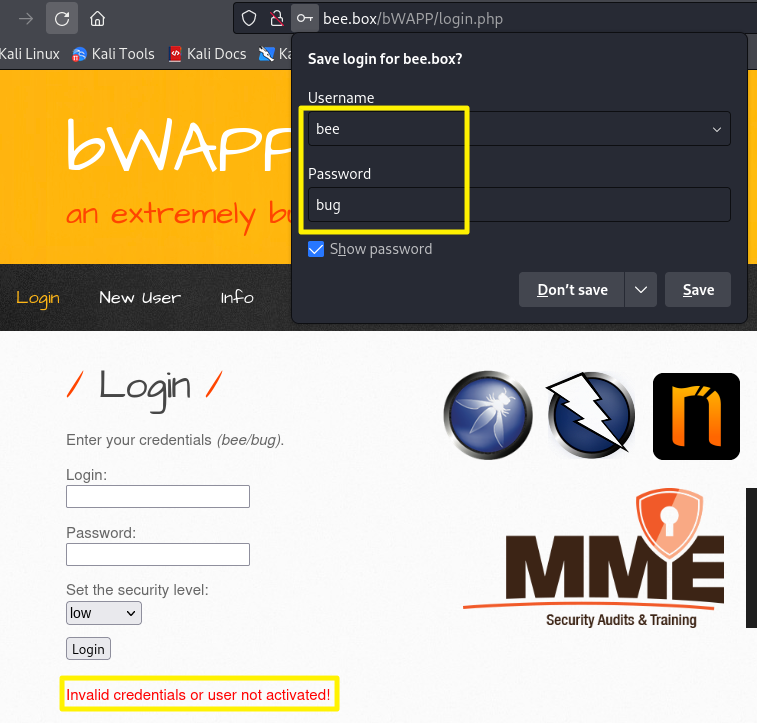Click the ZAP lightning bolt logo

[x=591, y=414]
